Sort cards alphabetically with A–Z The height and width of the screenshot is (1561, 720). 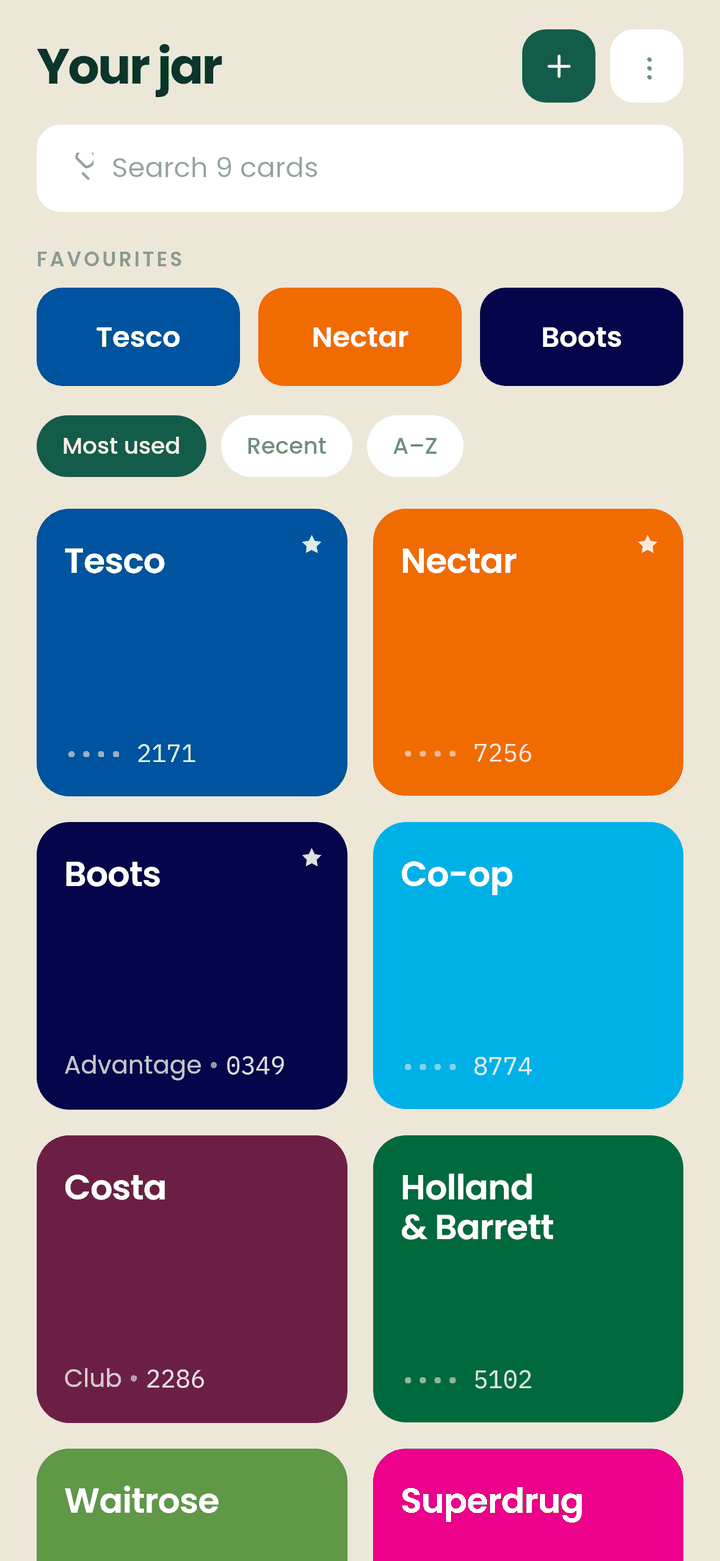point(415,446)
